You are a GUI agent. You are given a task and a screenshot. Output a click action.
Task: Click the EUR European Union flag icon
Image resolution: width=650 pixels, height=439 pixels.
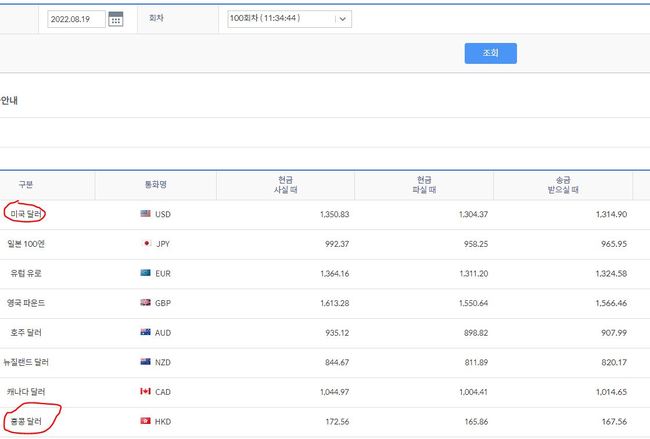point(145,273)
